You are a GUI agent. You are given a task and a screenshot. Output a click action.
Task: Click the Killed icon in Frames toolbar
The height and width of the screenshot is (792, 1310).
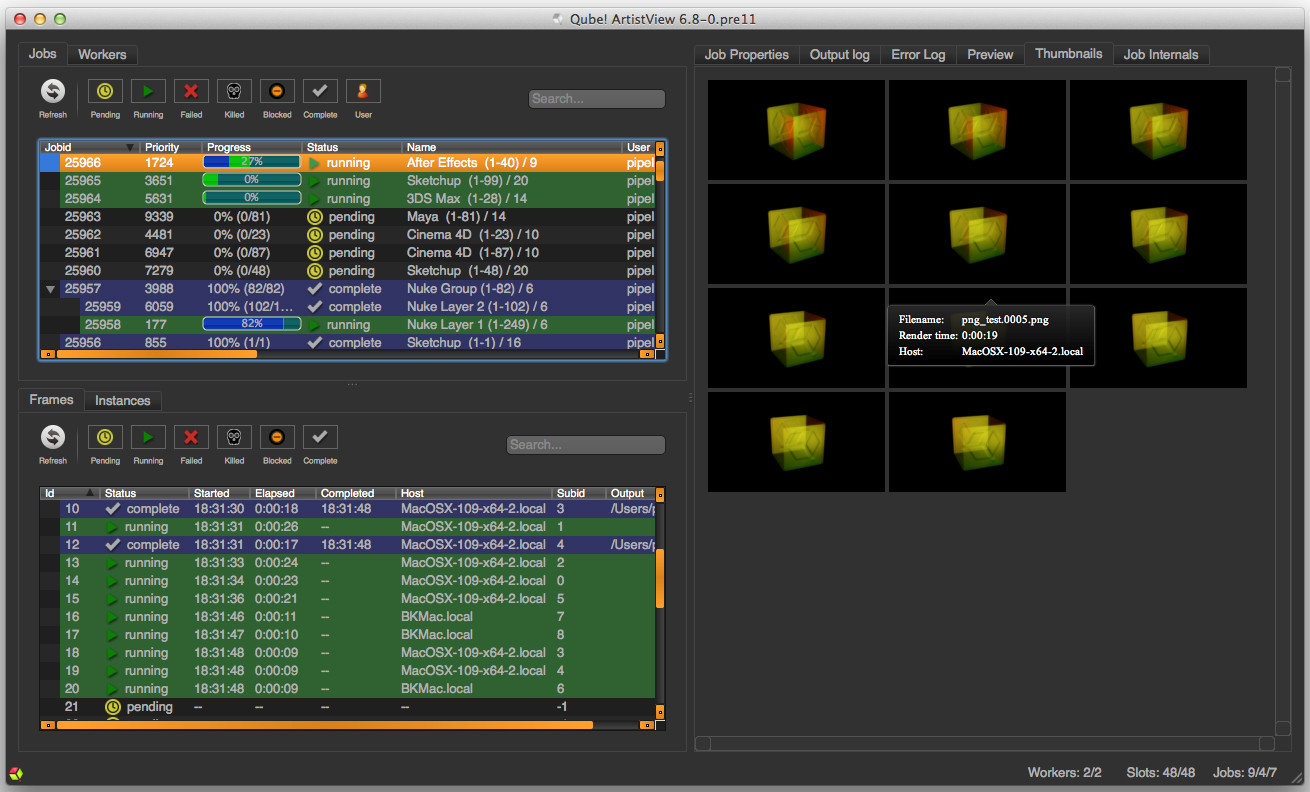click(x=234, y=438)
